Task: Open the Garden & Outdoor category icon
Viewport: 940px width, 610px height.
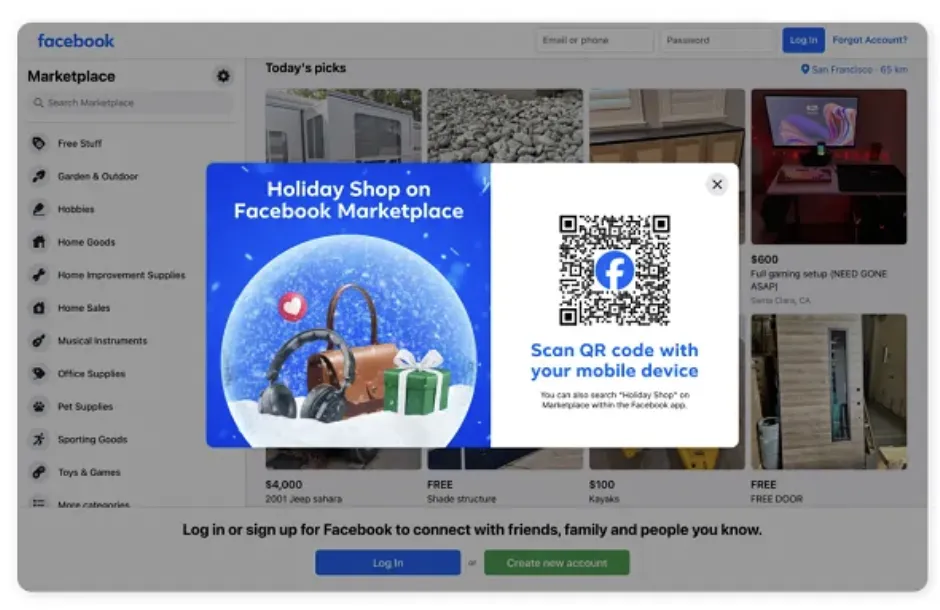Action: [x=39, y=176]
